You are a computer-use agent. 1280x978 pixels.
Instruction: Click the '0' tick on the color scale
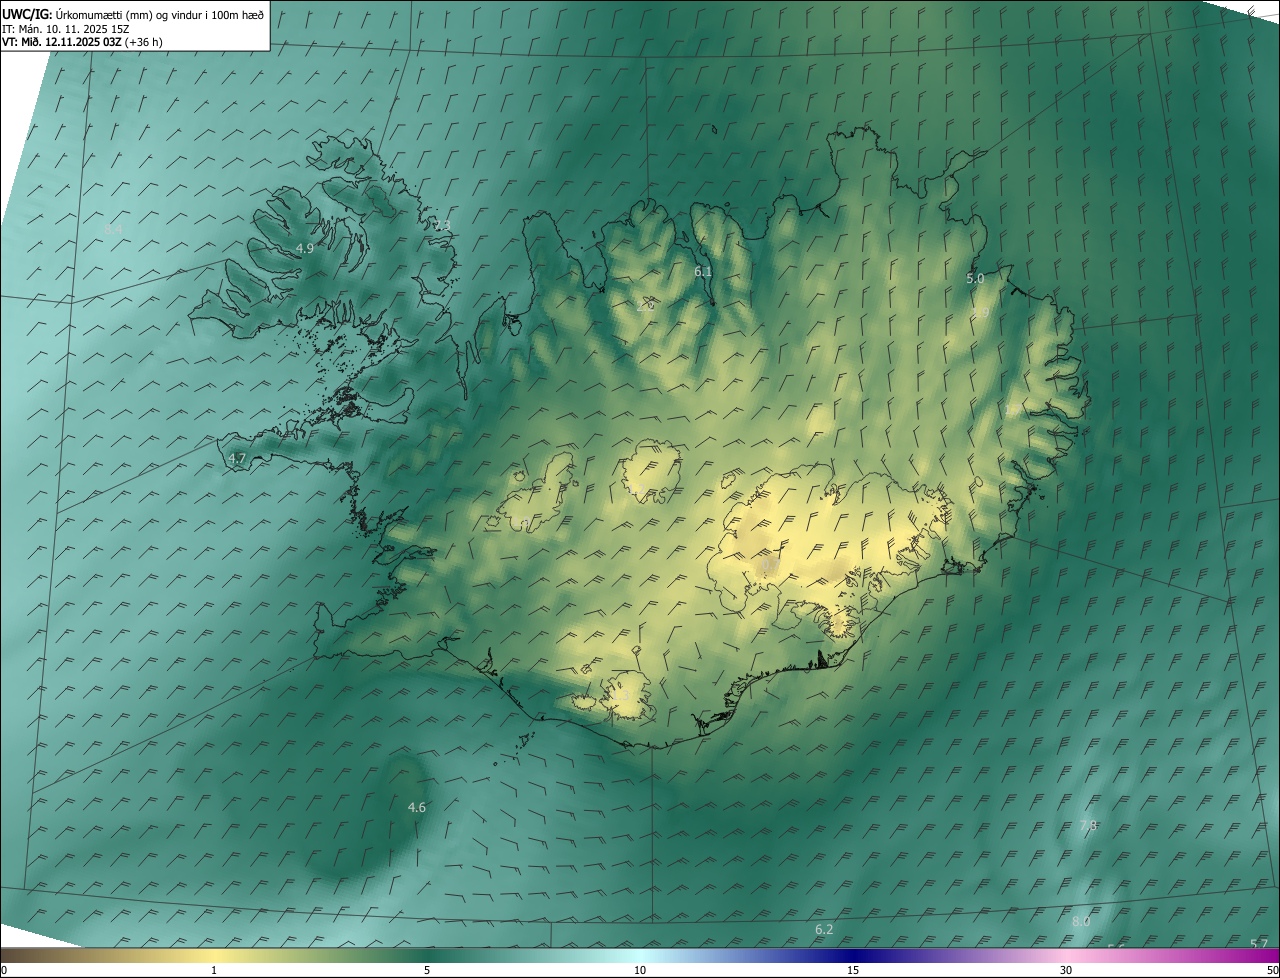(4, 970)
